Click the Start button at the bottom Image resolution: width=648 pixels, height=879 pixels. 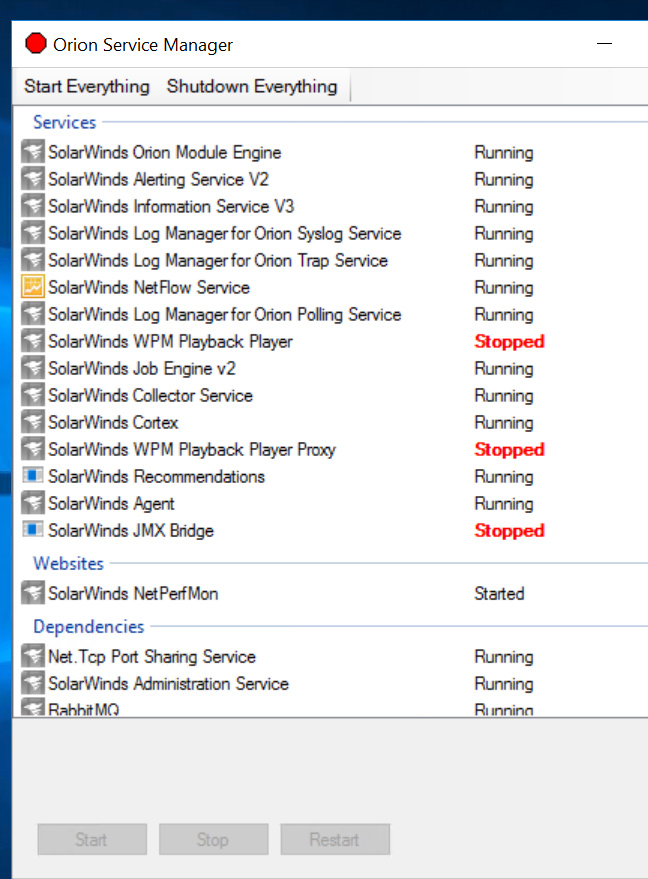tap(92, 839)
